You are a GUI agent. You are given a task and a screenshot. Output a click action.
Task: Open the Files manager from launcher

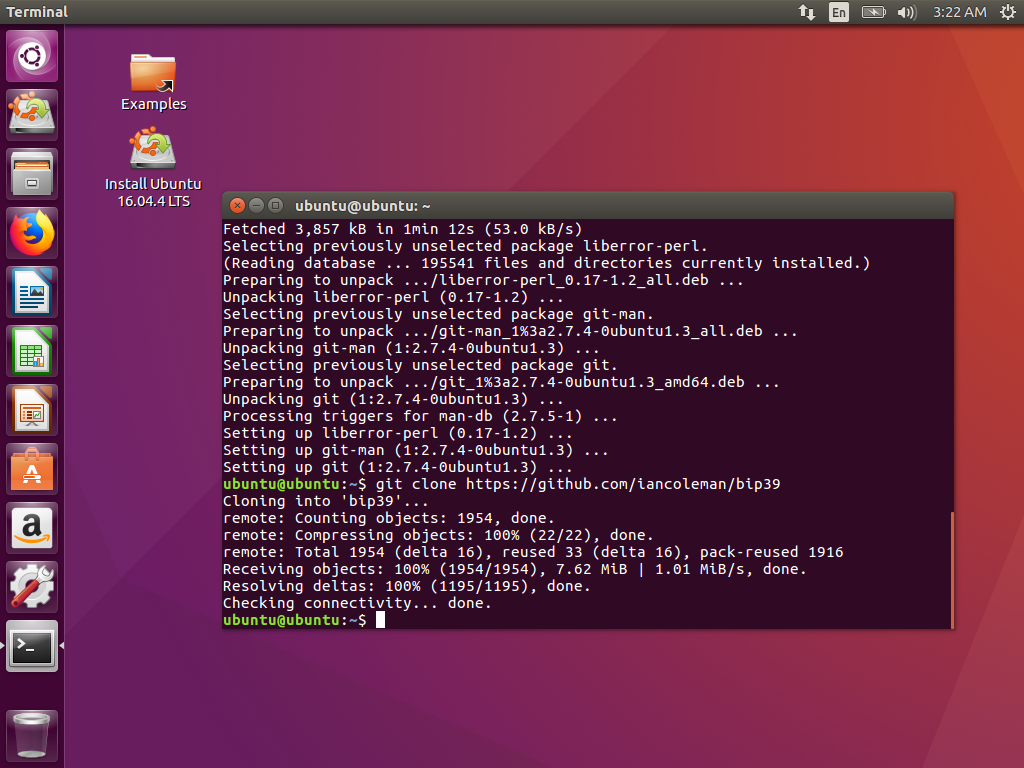(x=32, y=174)
